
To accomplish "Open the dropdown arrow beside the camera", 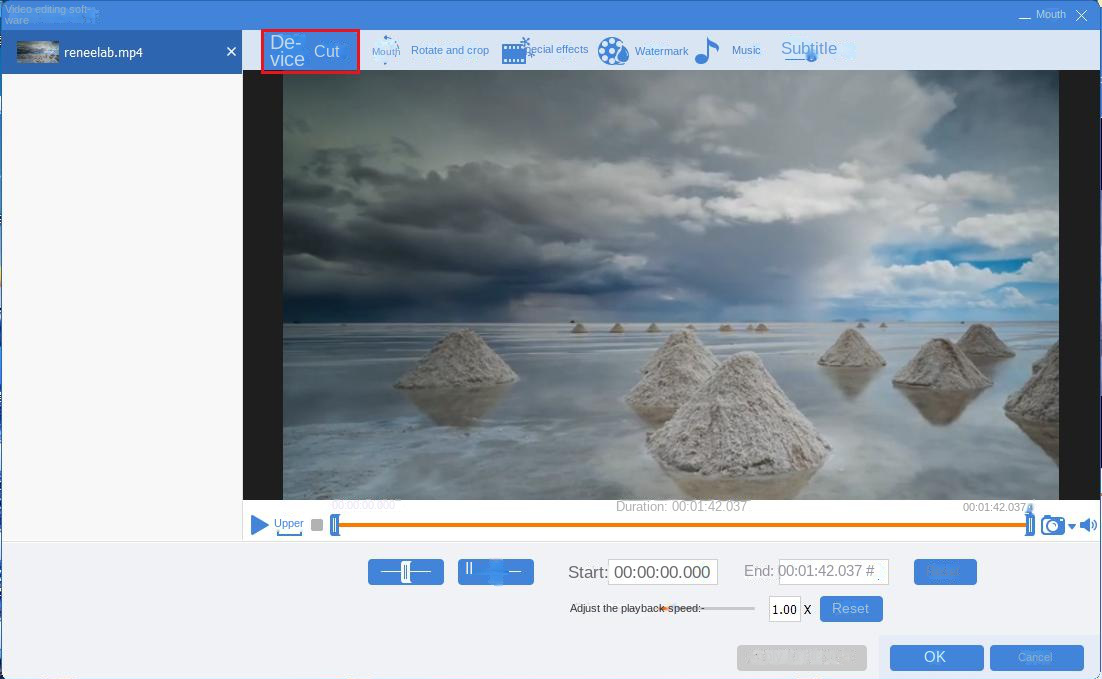I will [x=1072, y=527].
